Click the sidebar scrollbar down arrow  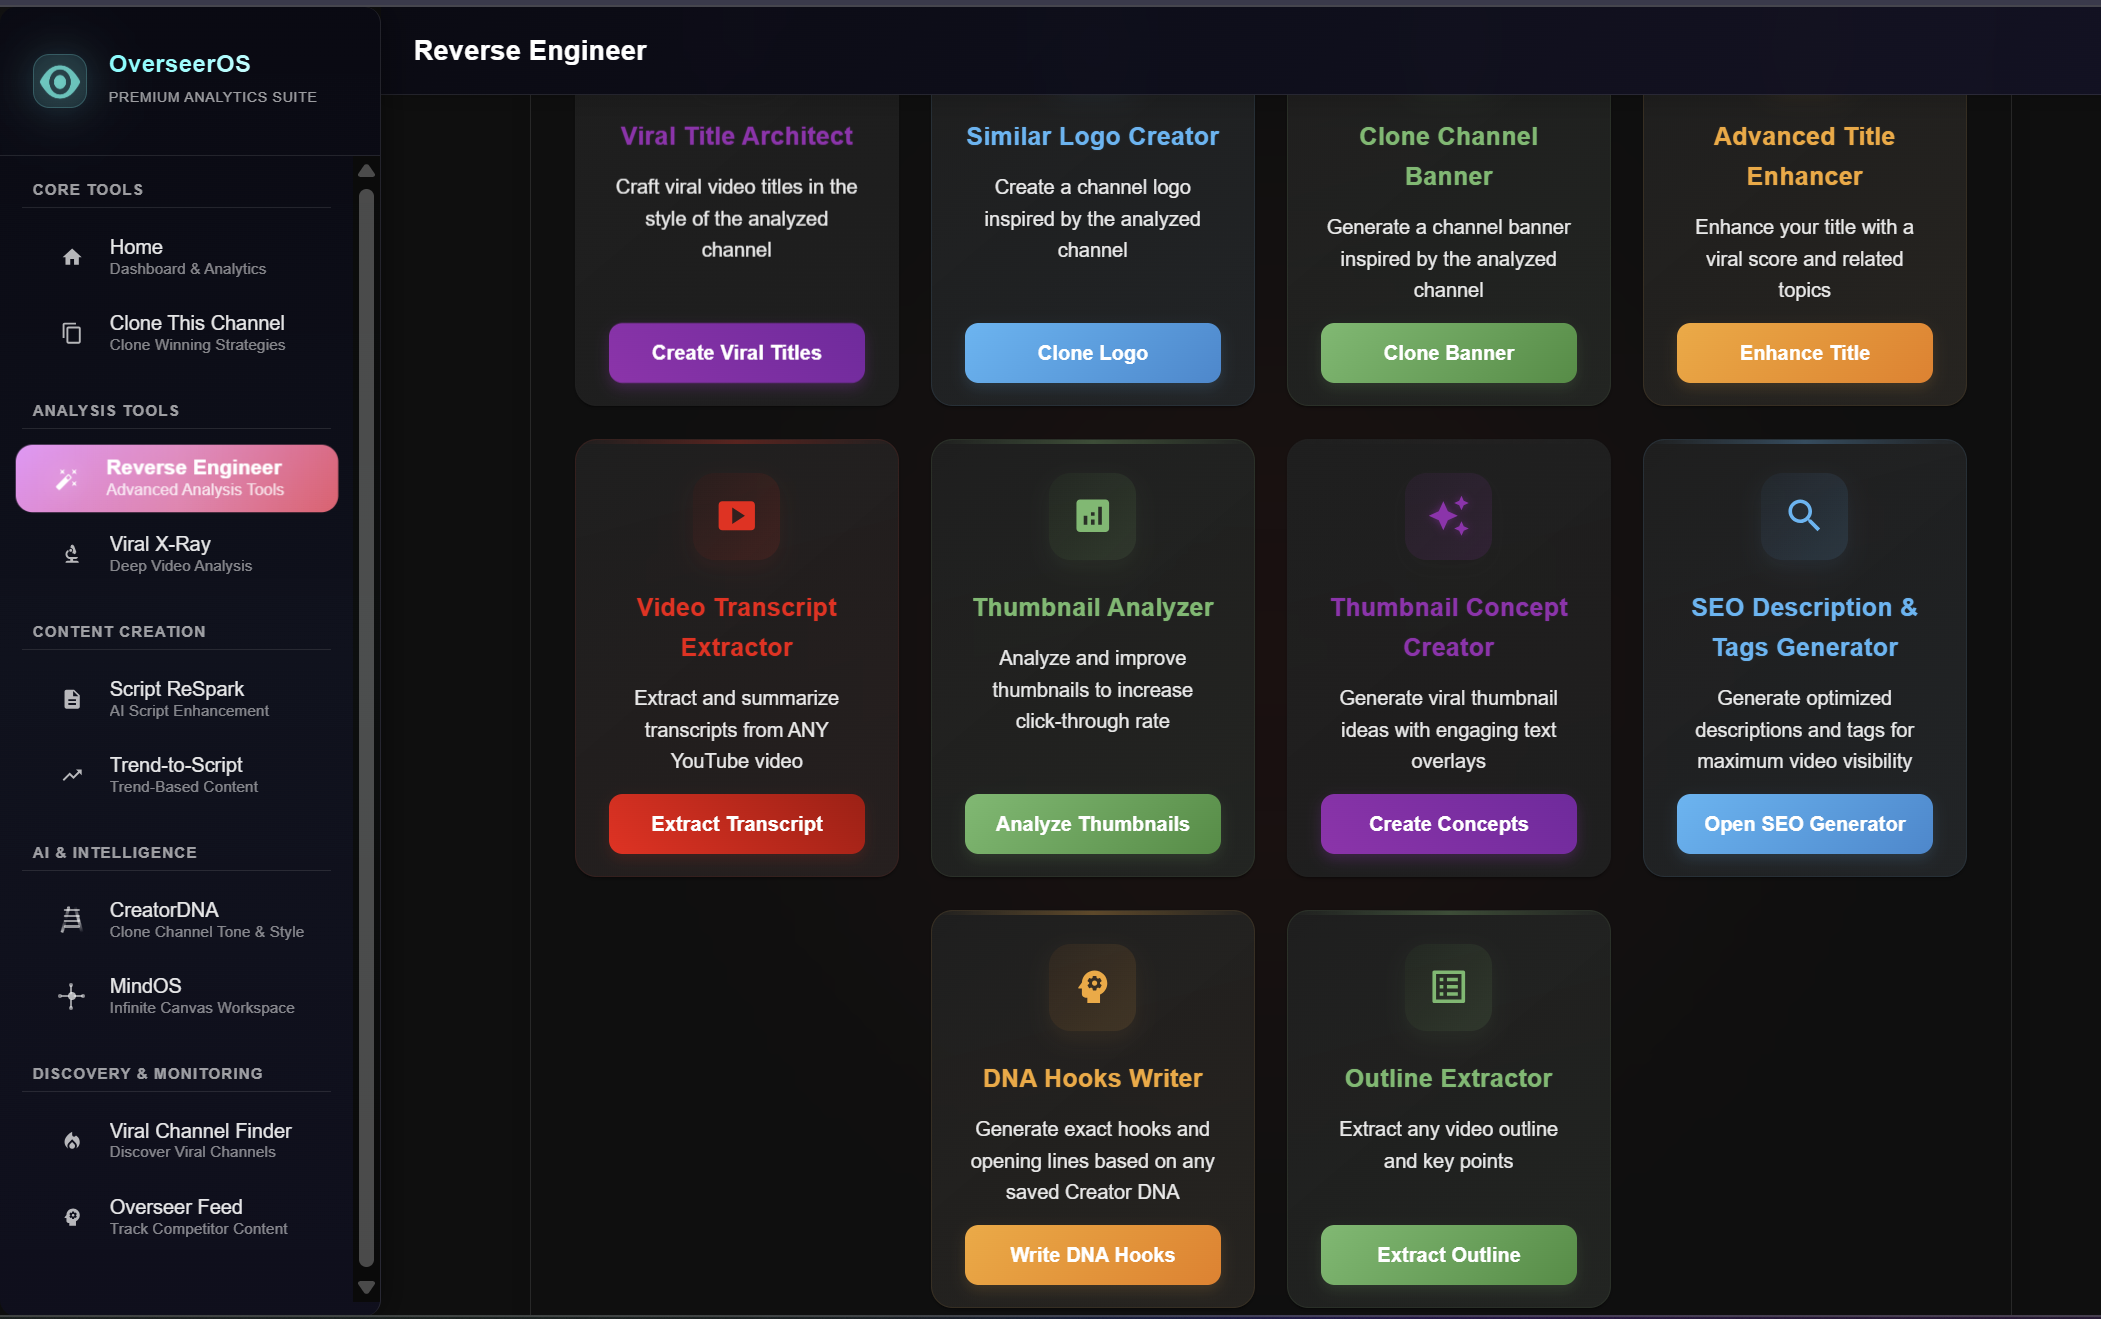click(x=366, y=1287)
